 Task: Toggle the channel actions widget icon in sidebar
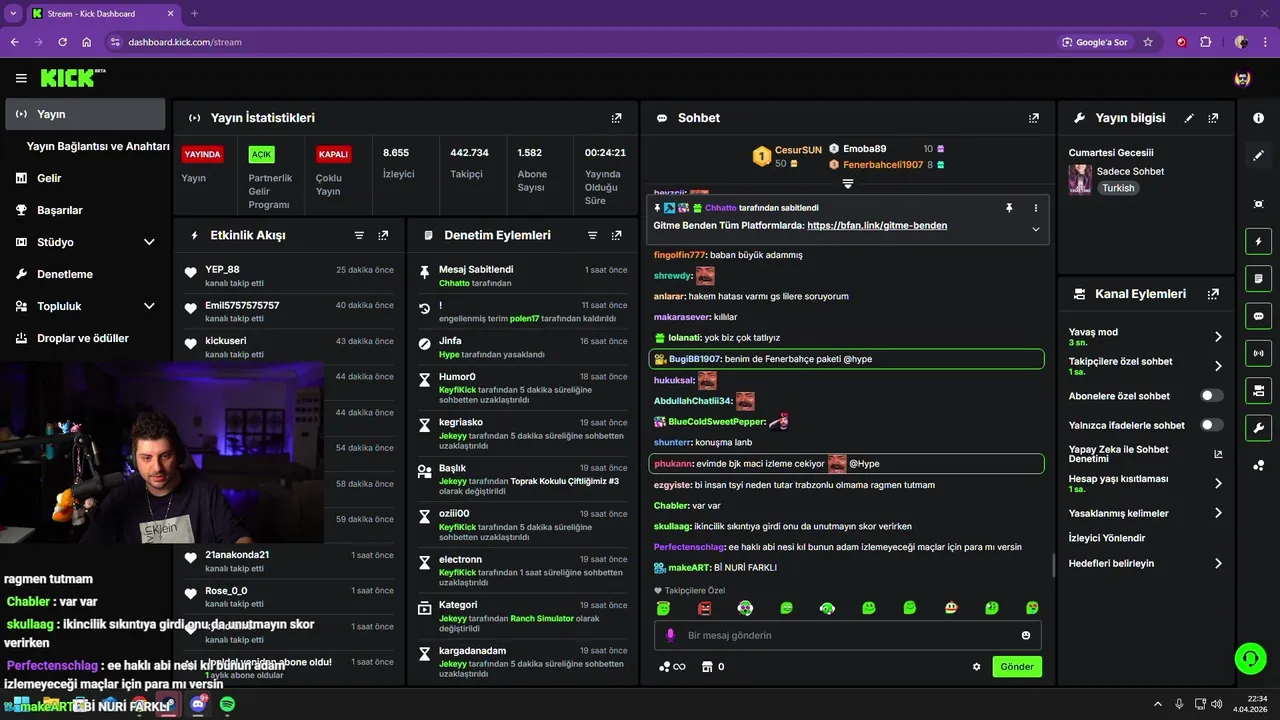pos(1258,390)
